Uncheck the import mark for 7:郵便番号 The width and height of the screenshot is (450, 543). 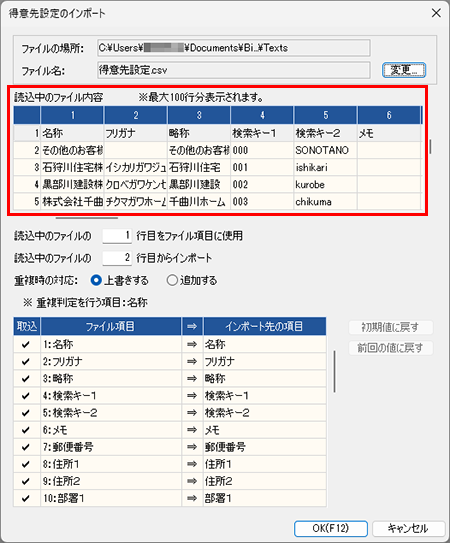(x=26, y=447)
